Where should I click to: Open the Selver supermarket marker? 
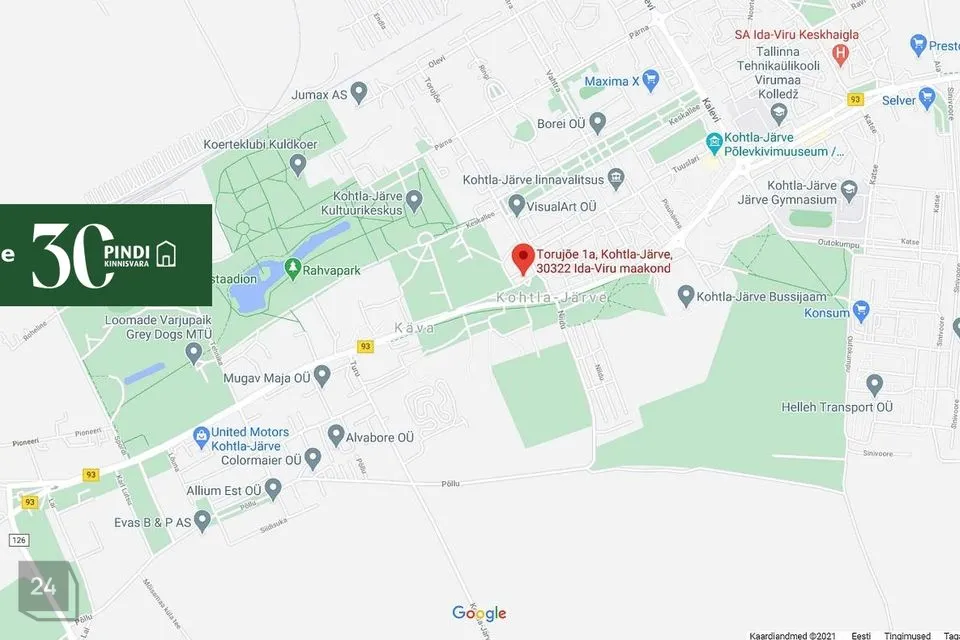(927, 99)
